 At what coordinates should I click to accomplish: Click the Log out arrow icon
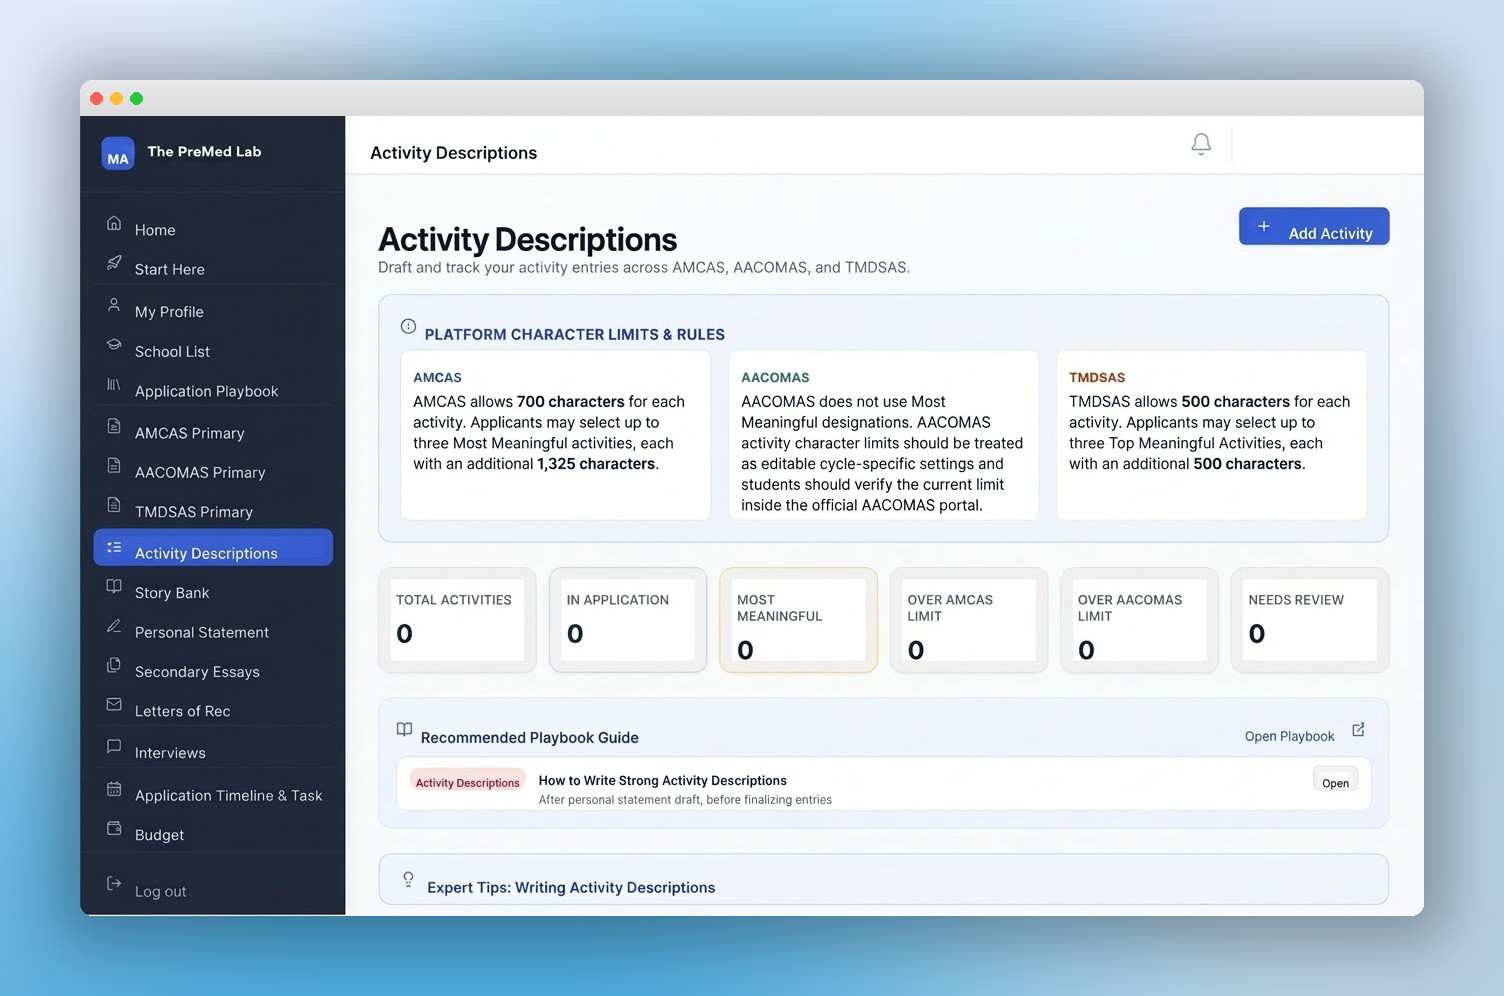[114, 884]
